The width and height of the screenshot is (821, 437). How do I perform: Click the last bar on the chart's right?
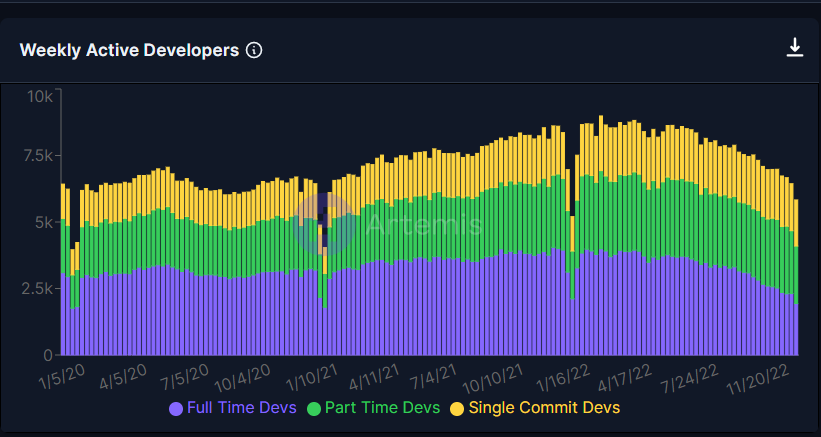click(796, 280)
